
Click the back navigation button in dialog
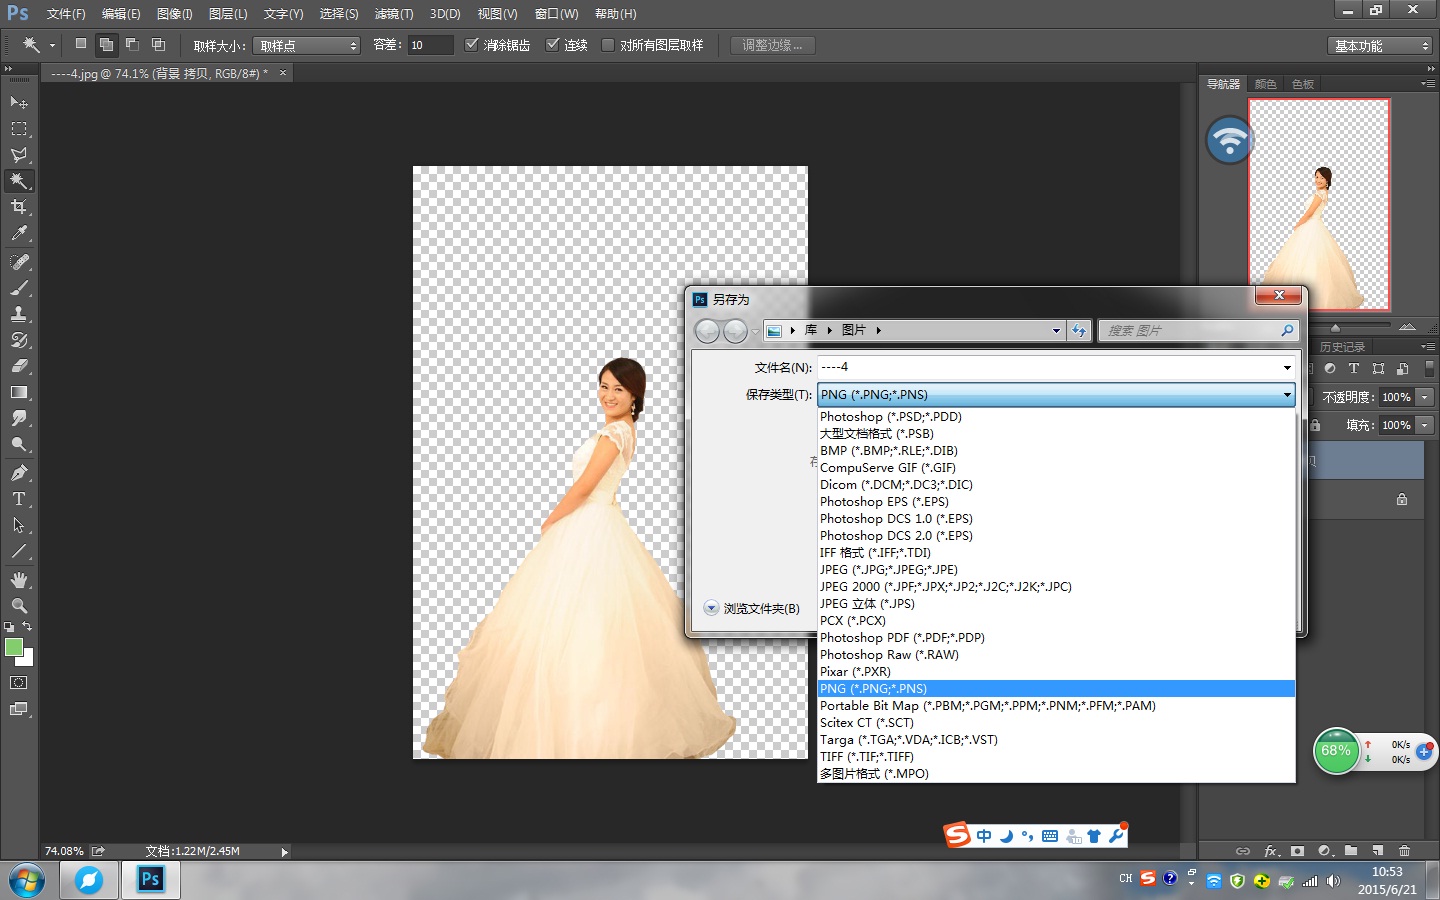pyautogui.click(x=707, y=331)
